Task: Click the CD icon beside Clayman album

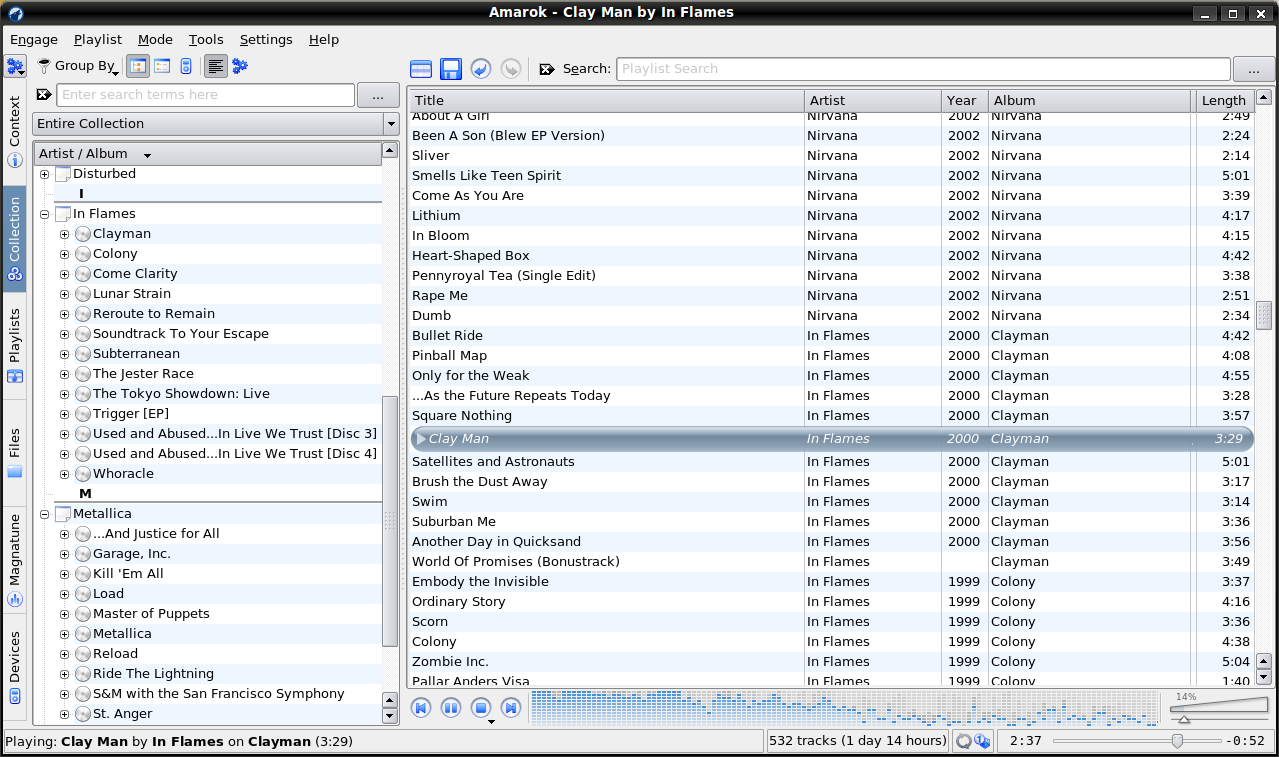Action: (83, 234)
